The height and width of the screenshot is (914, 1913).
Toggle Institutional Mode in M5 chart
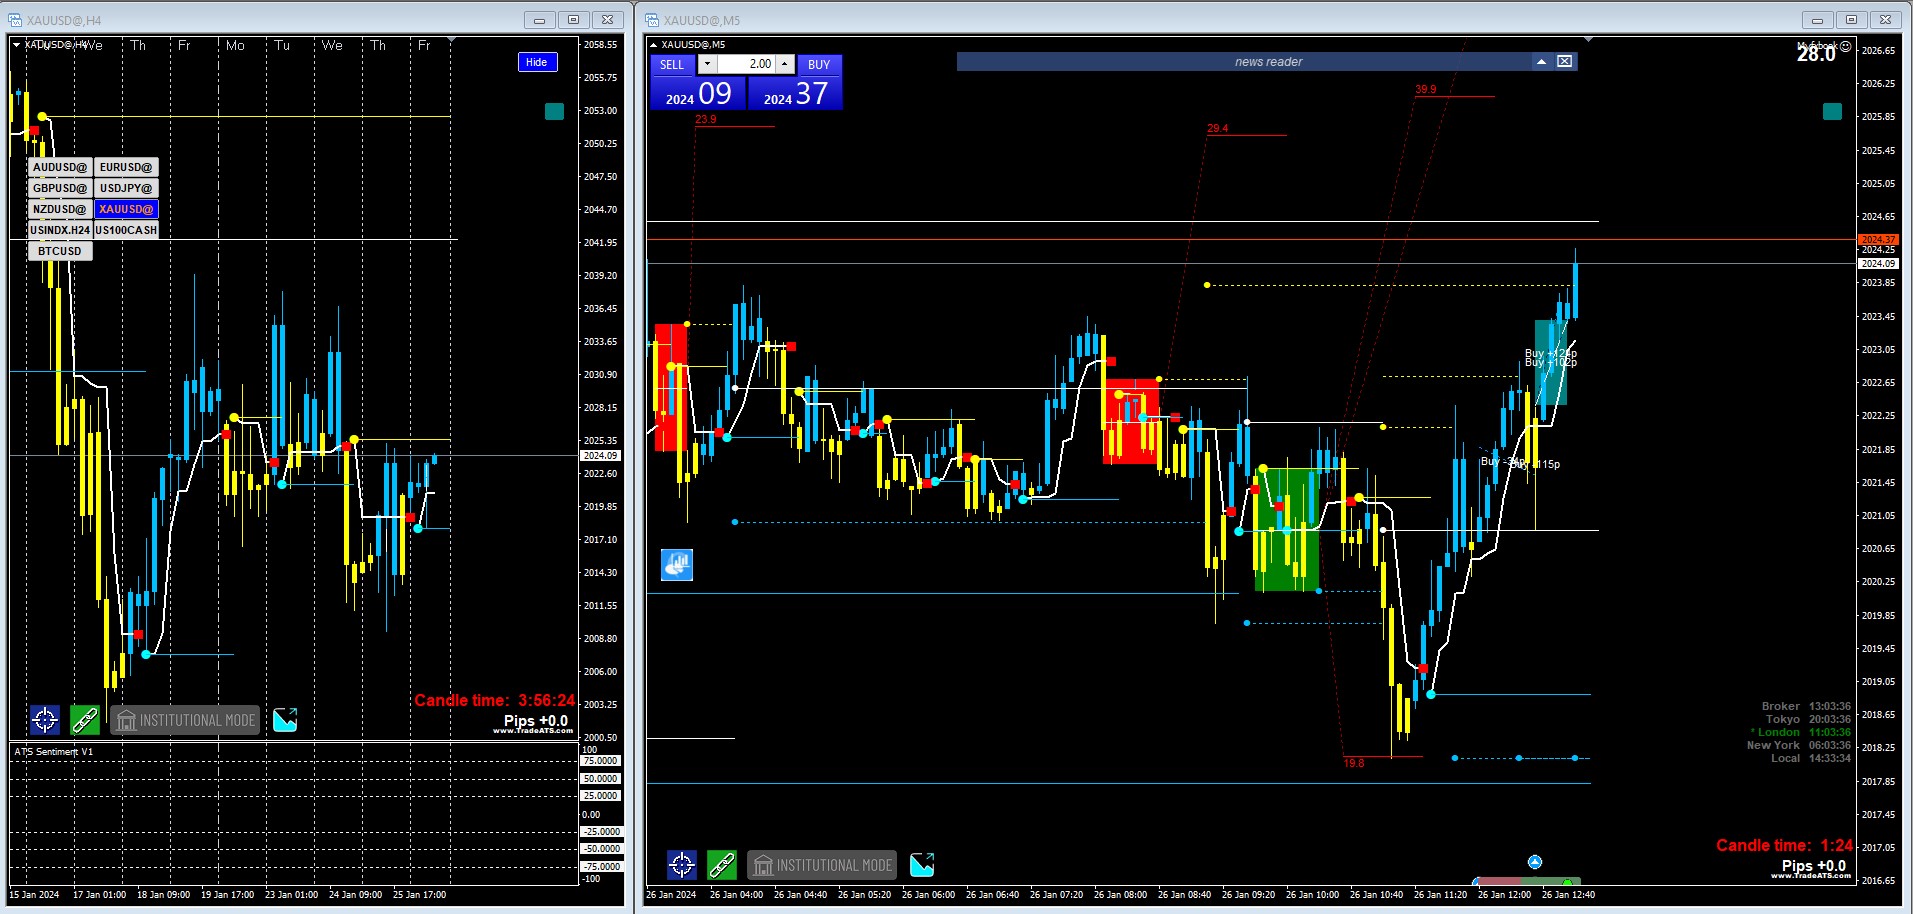click(x=822, y=865)
